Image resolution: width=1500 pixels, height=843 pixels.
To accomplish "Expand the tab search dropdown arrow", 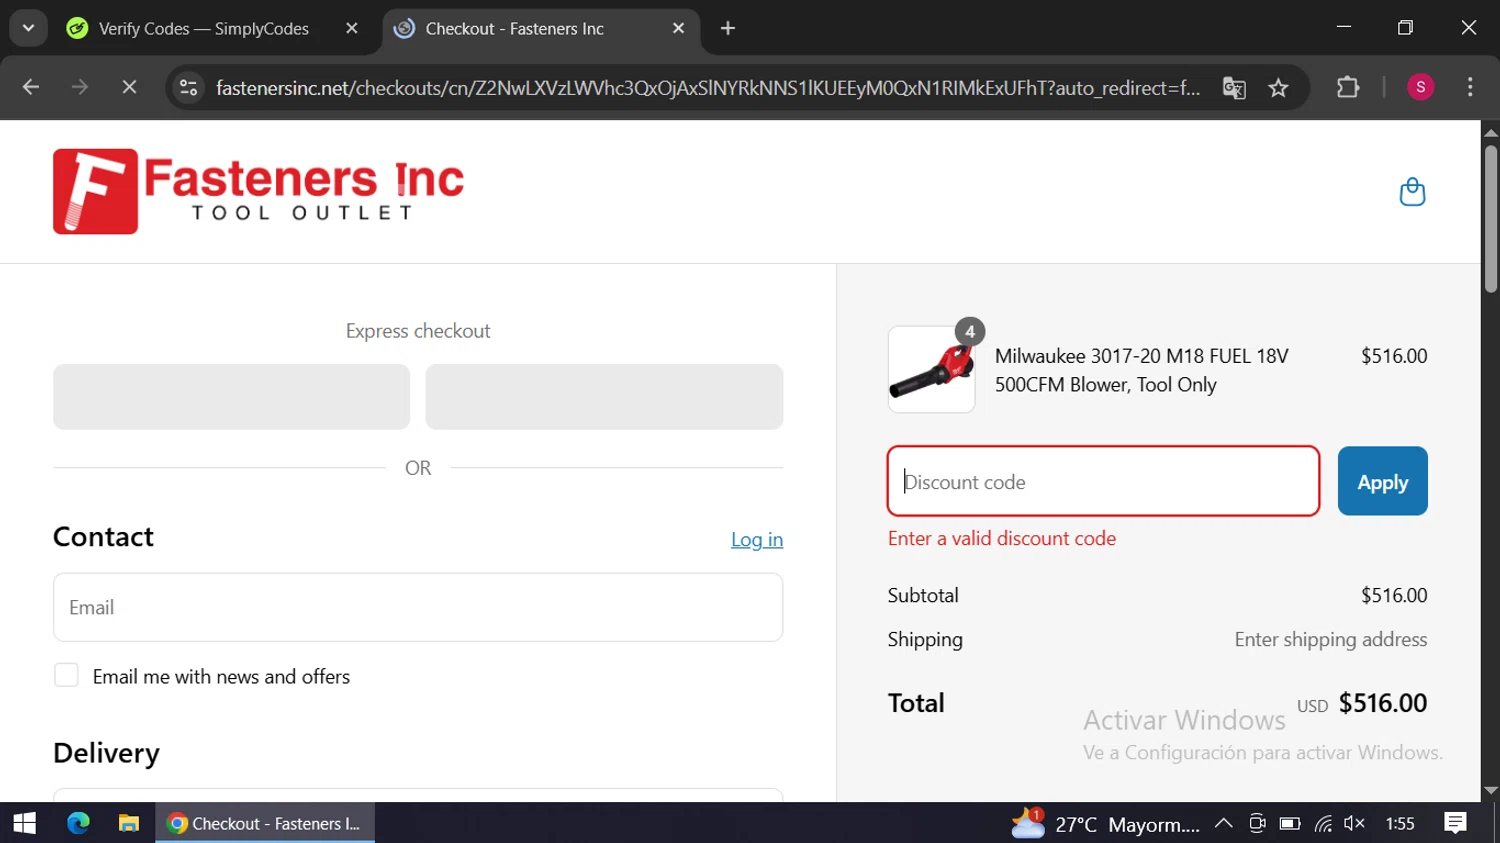I will coord(28,28).
